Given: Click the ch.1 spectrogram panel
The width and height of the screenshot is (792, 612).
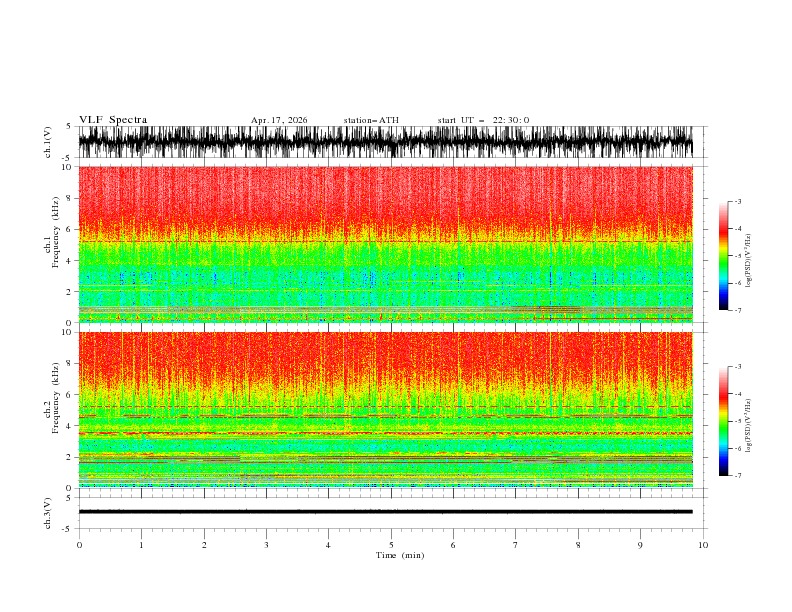Looking at the screenshot, I should click(x=385, y=244).
